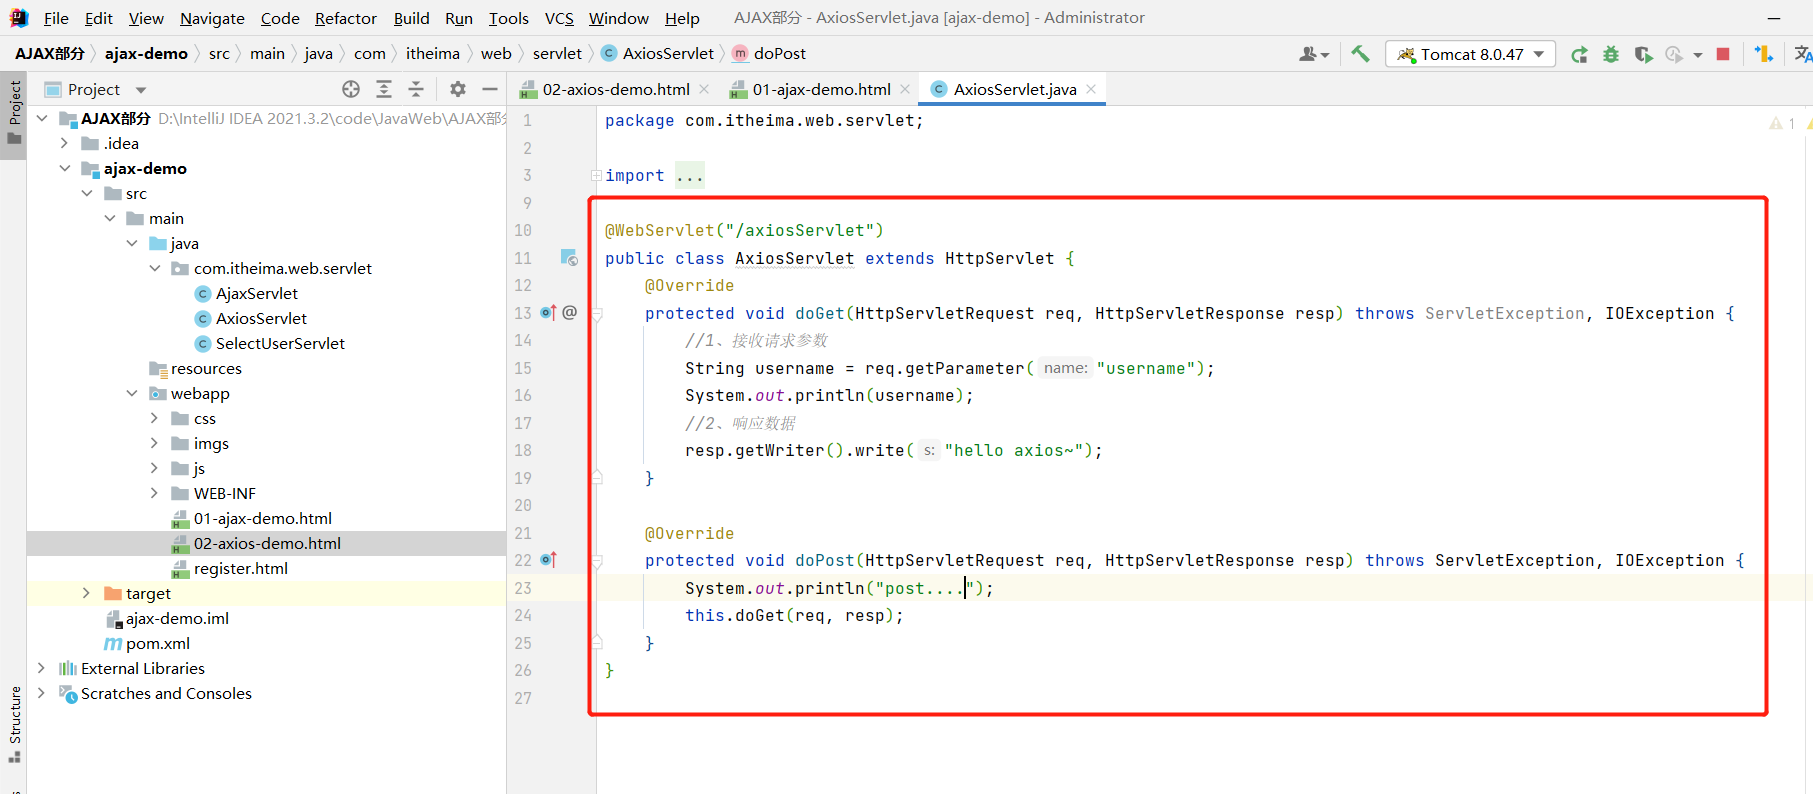This screenshot has height=794, width=1813.
Task: Select 01-ajax-demo.html in project tree
Action: (x=263, y=518)
